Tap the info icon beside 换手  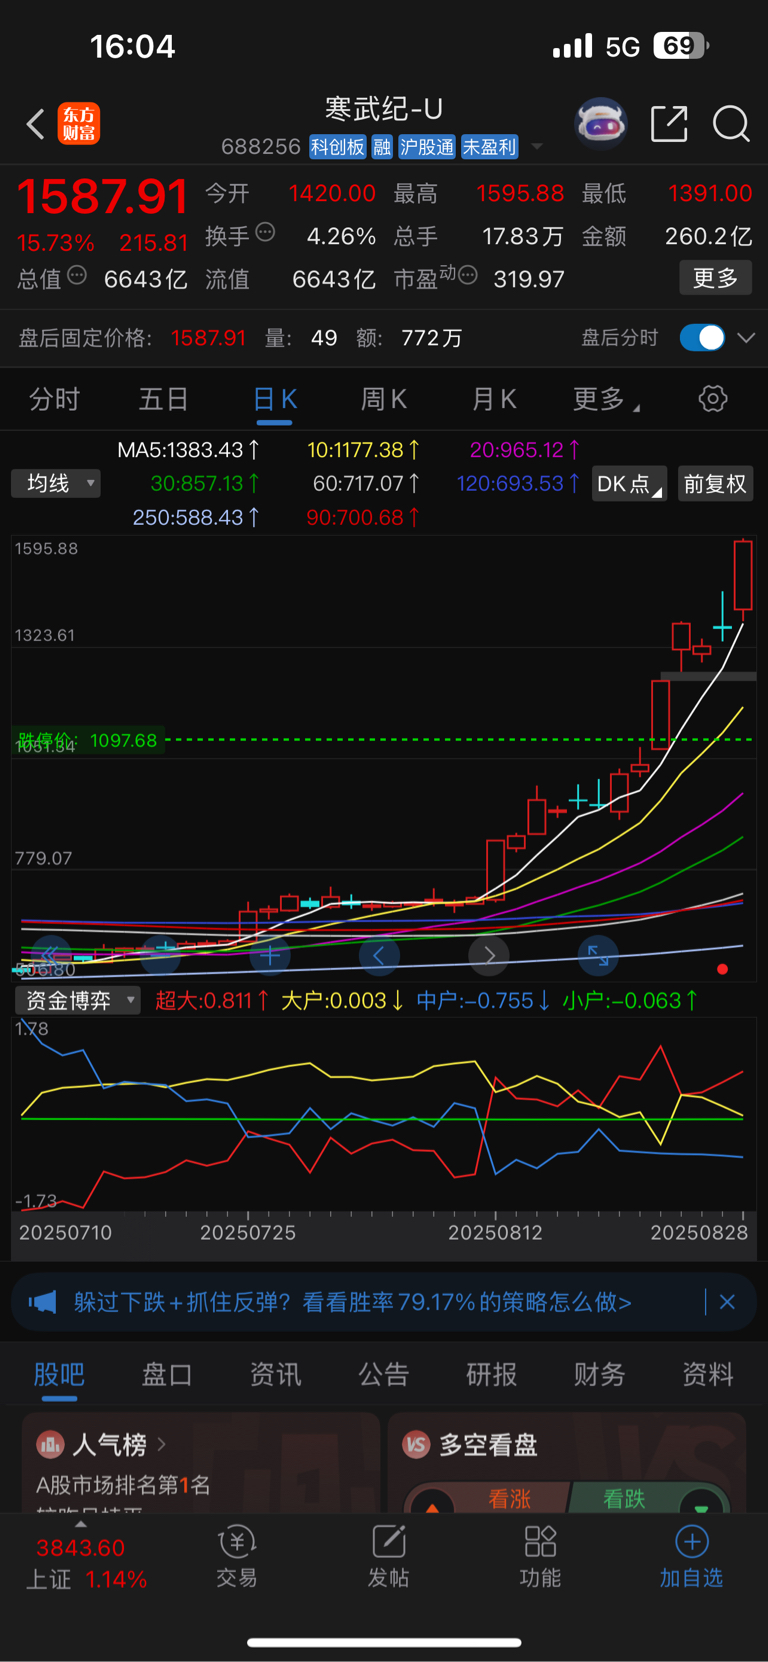[x=265, y=232]
